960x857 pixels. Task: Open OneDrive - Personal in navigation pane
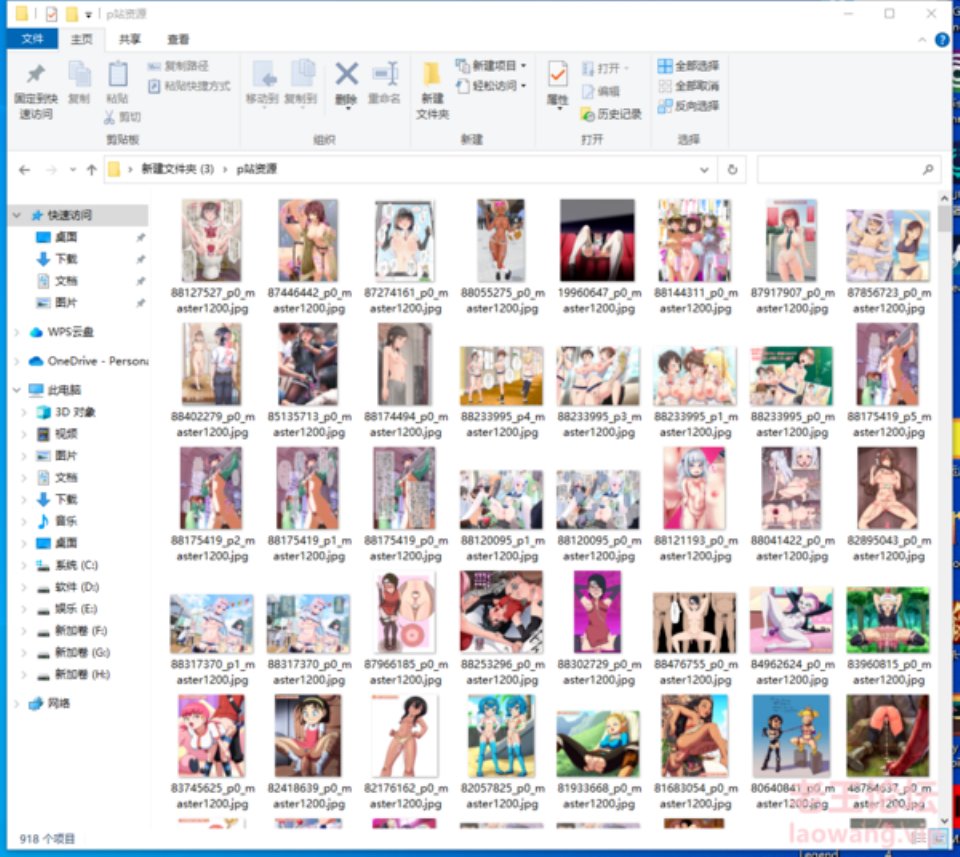[88, 361]
